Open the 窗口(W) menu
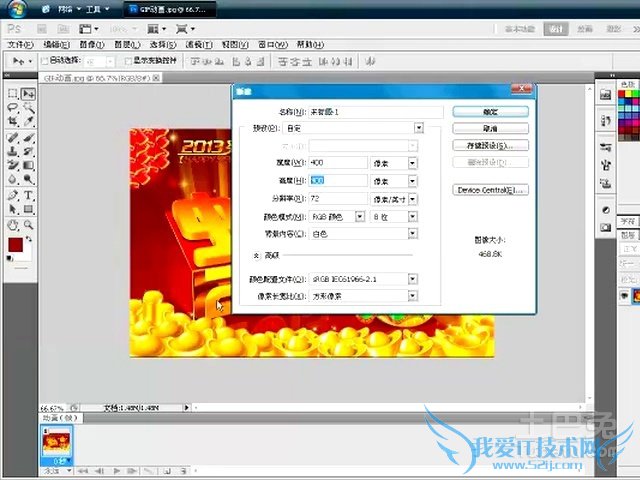Screen dimensions: 640x480 tap(273, 44)
